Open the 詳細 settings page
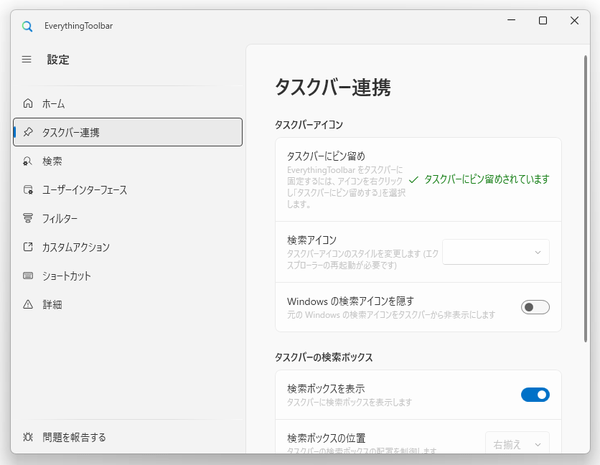 click(x=128, y=305)
